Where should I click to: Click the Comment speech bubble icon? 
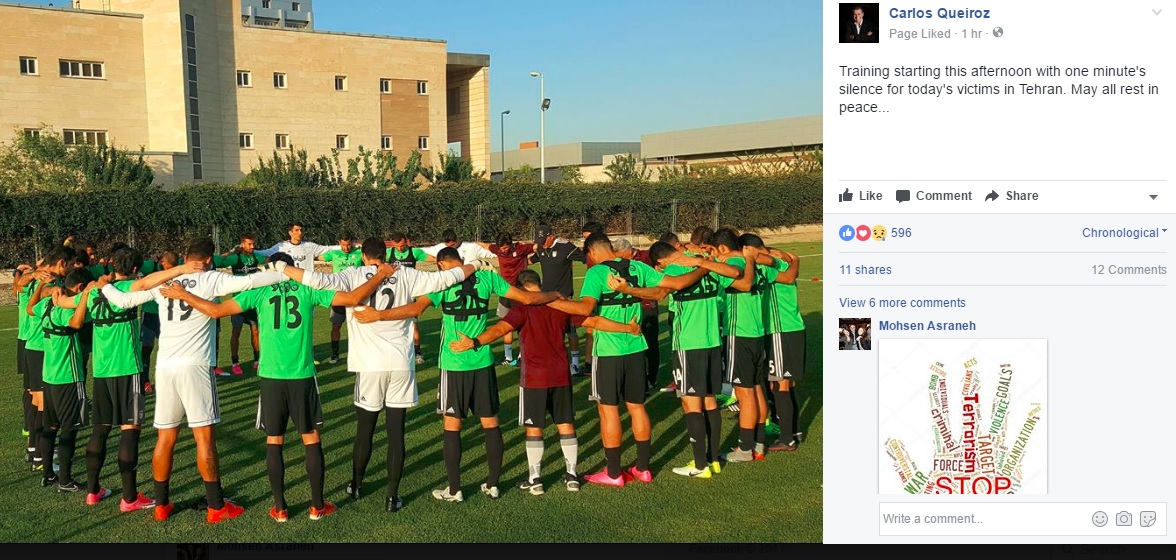pyautogui.click(x=903, y=196)
